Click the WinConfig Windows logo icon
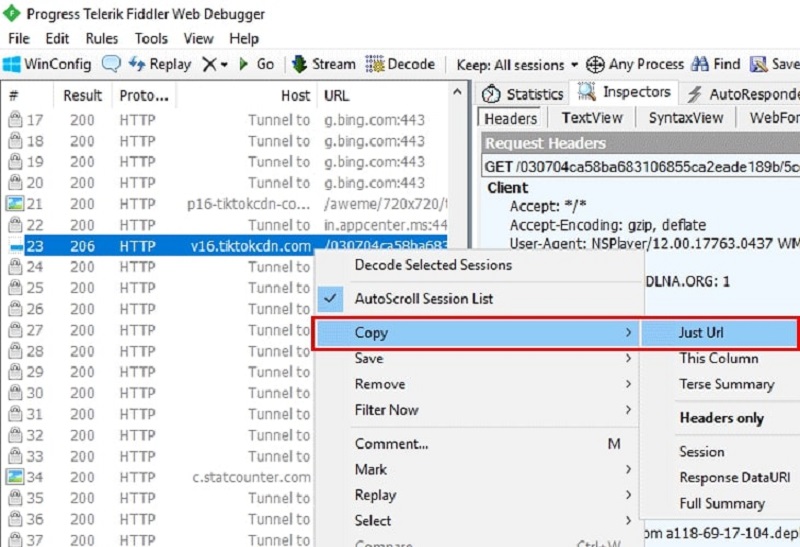 (x=12, y=64)
